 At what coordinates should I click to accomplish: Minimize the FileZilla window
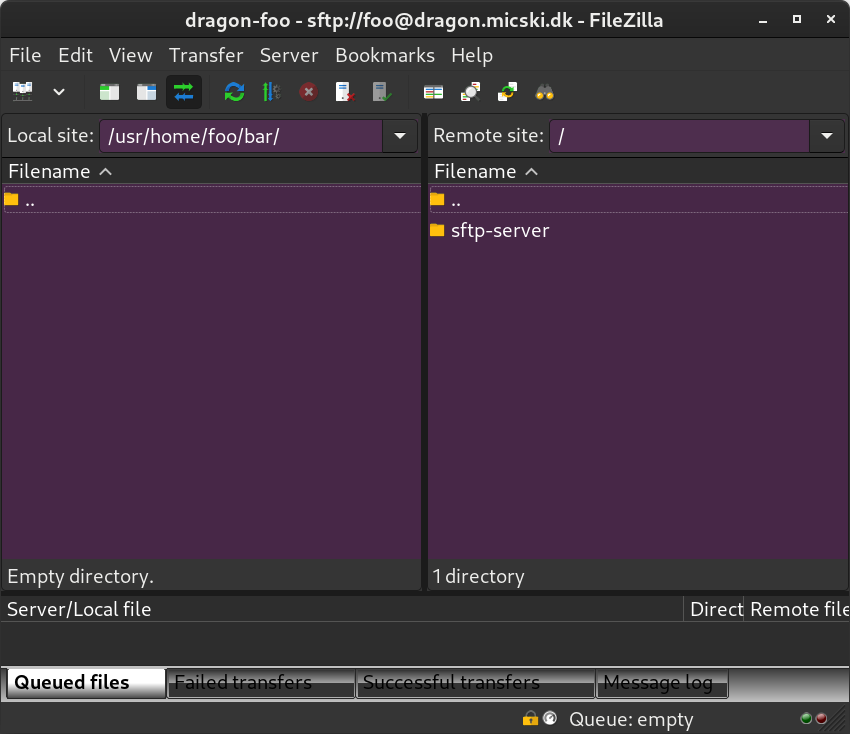pyautogui.click(x=763, y=21)
